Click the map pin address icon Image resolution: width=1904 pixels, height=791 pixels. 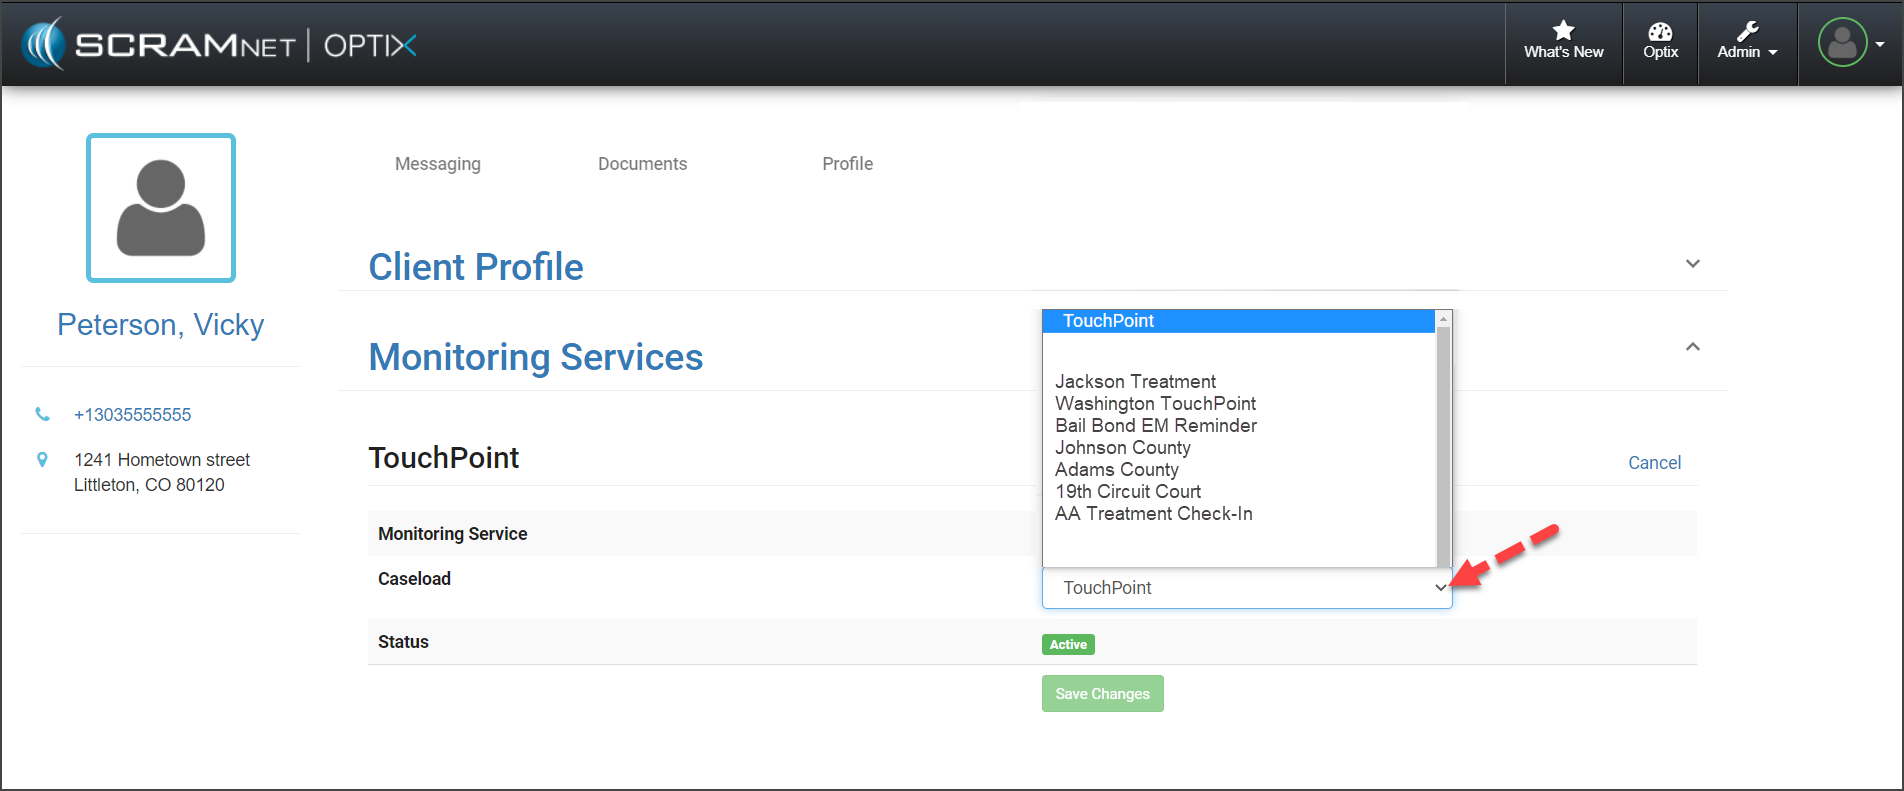(x=42, y=460)
